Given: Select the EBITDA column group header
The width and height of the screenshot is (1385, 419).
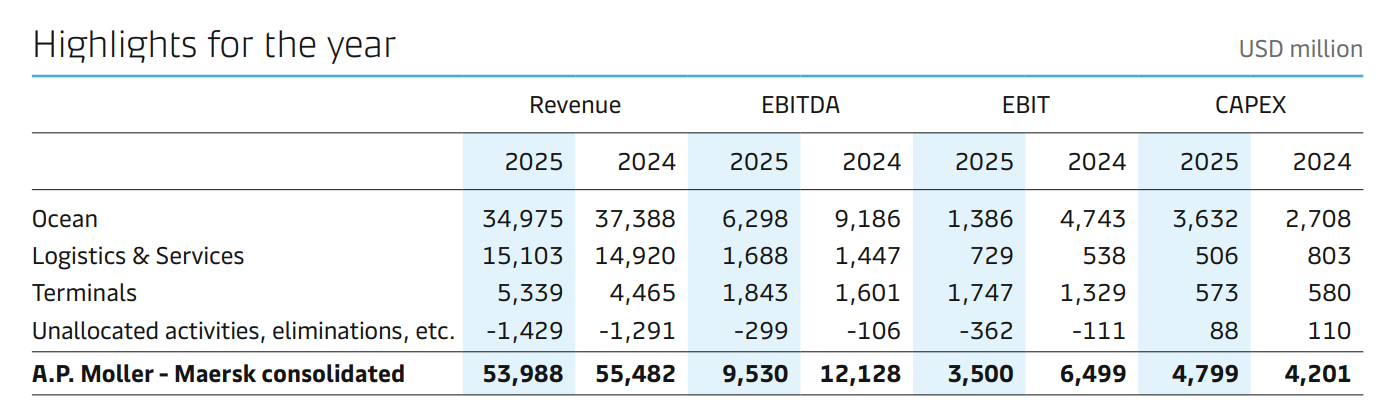Looking at the screenshot, I should click(800, 105).
